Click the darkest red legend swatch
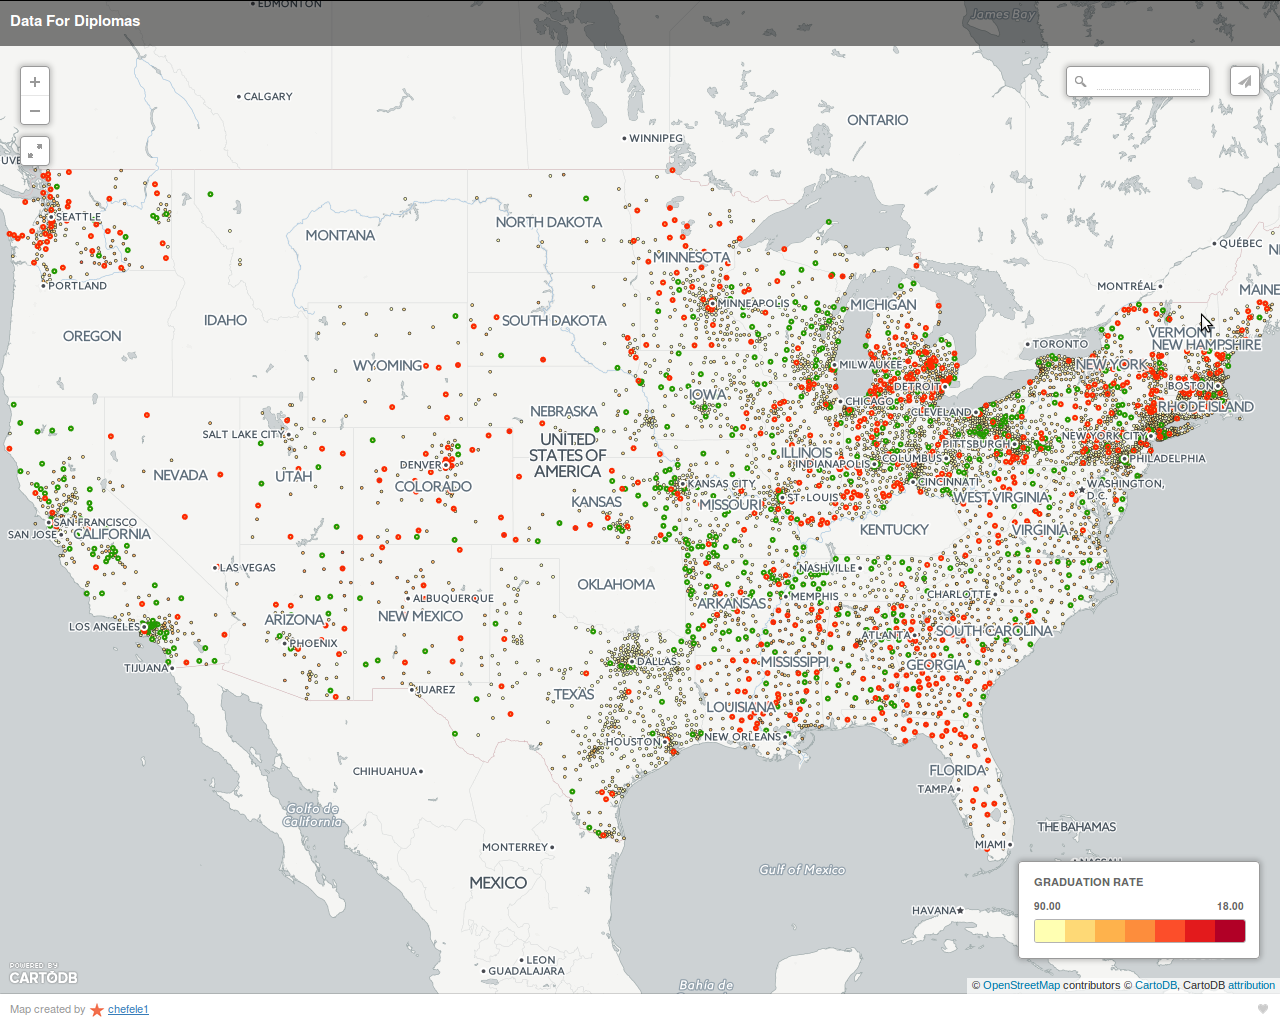The height and width of the screenshot is (1024, 1280). 1230,931
